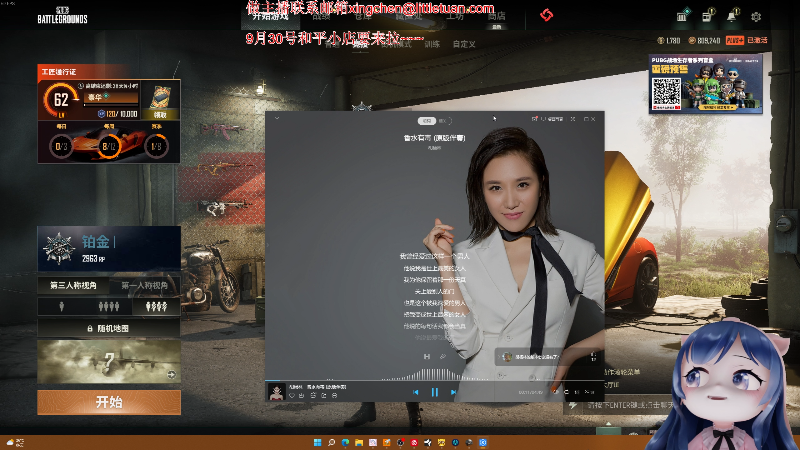This screenshot has width=800, height=450.
Task: Click the 领取 claim reward button
Action: 160,115
